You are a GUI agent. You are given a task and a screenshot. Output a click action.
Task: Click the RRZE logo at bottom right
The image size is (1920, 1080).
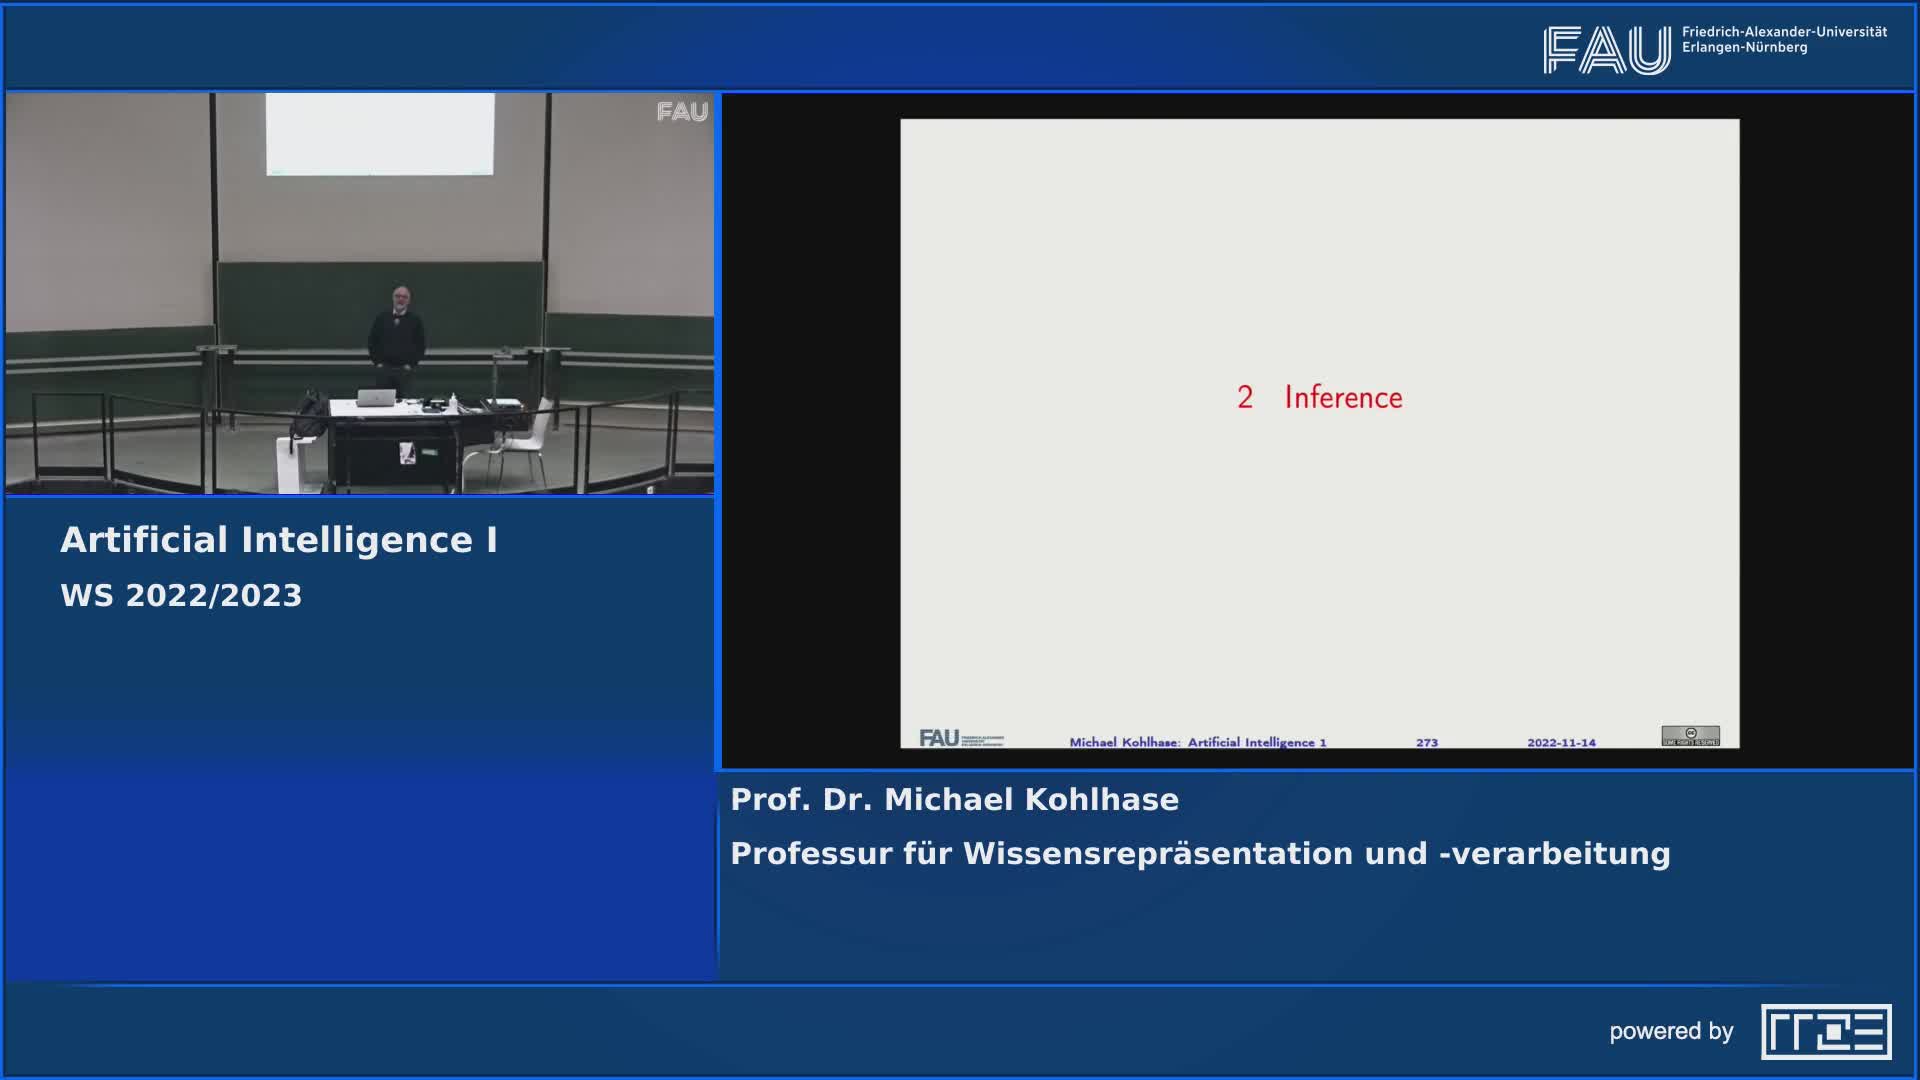point(1826,1031)
